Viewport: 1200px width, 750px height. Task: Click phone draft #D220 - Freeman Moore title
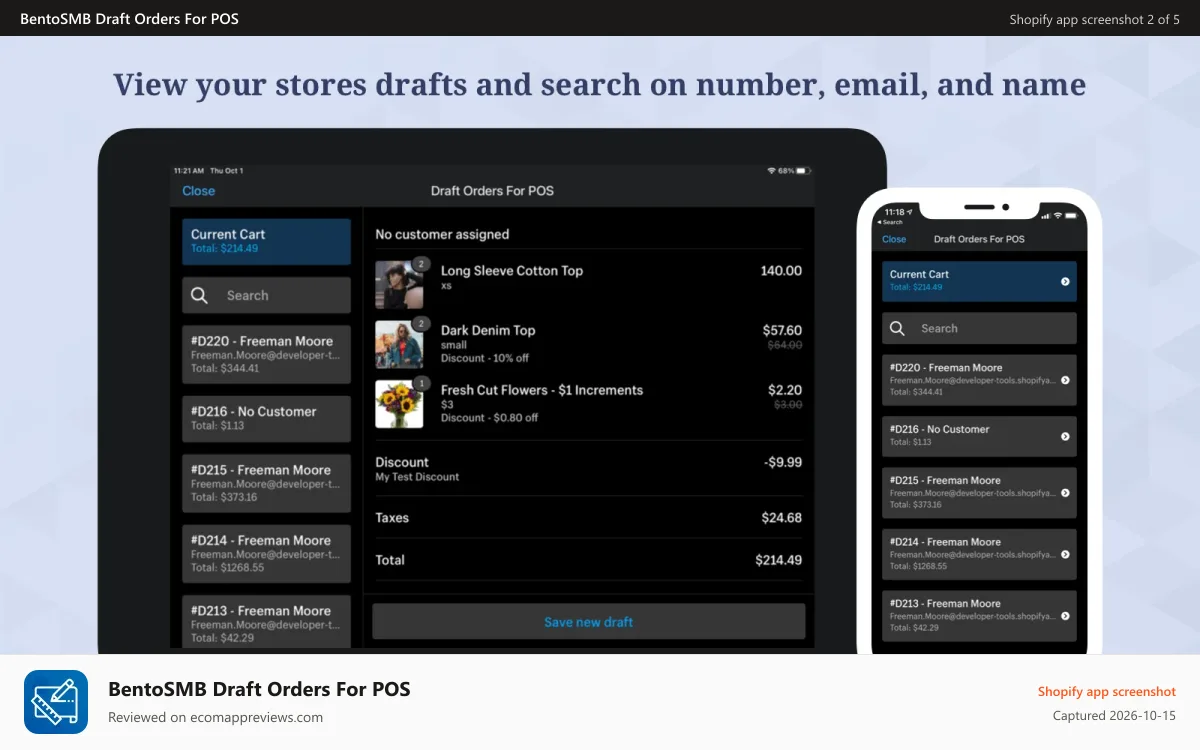946,368
